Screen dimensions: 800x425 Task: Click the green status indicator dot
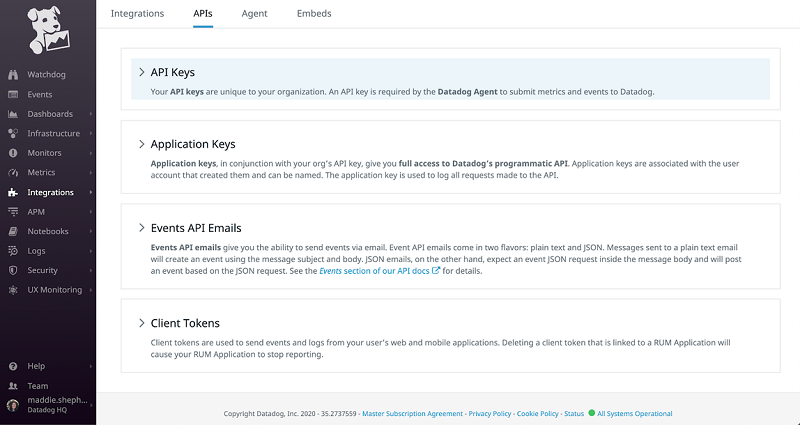[x=592, y=413]
